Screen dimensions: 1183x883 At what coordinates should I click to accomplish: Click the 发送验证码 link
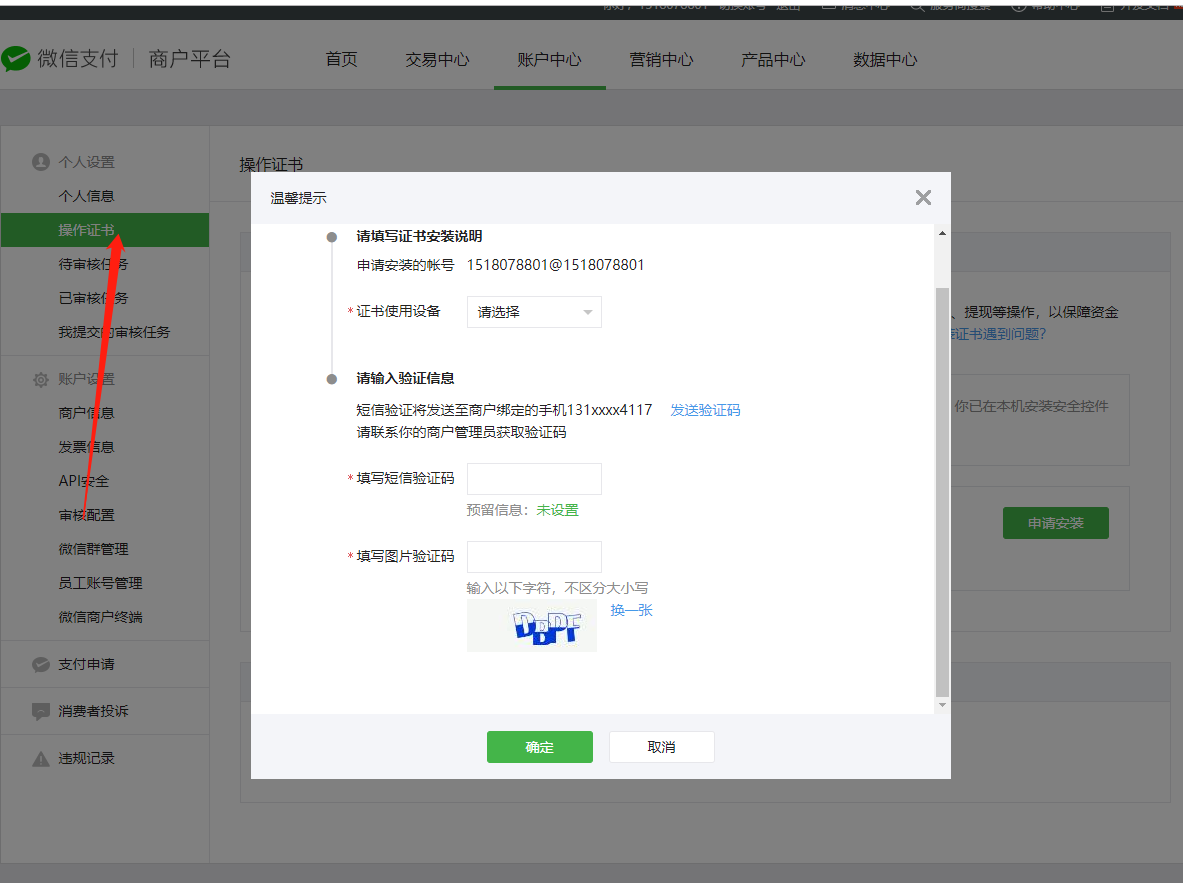click(705, 410)
